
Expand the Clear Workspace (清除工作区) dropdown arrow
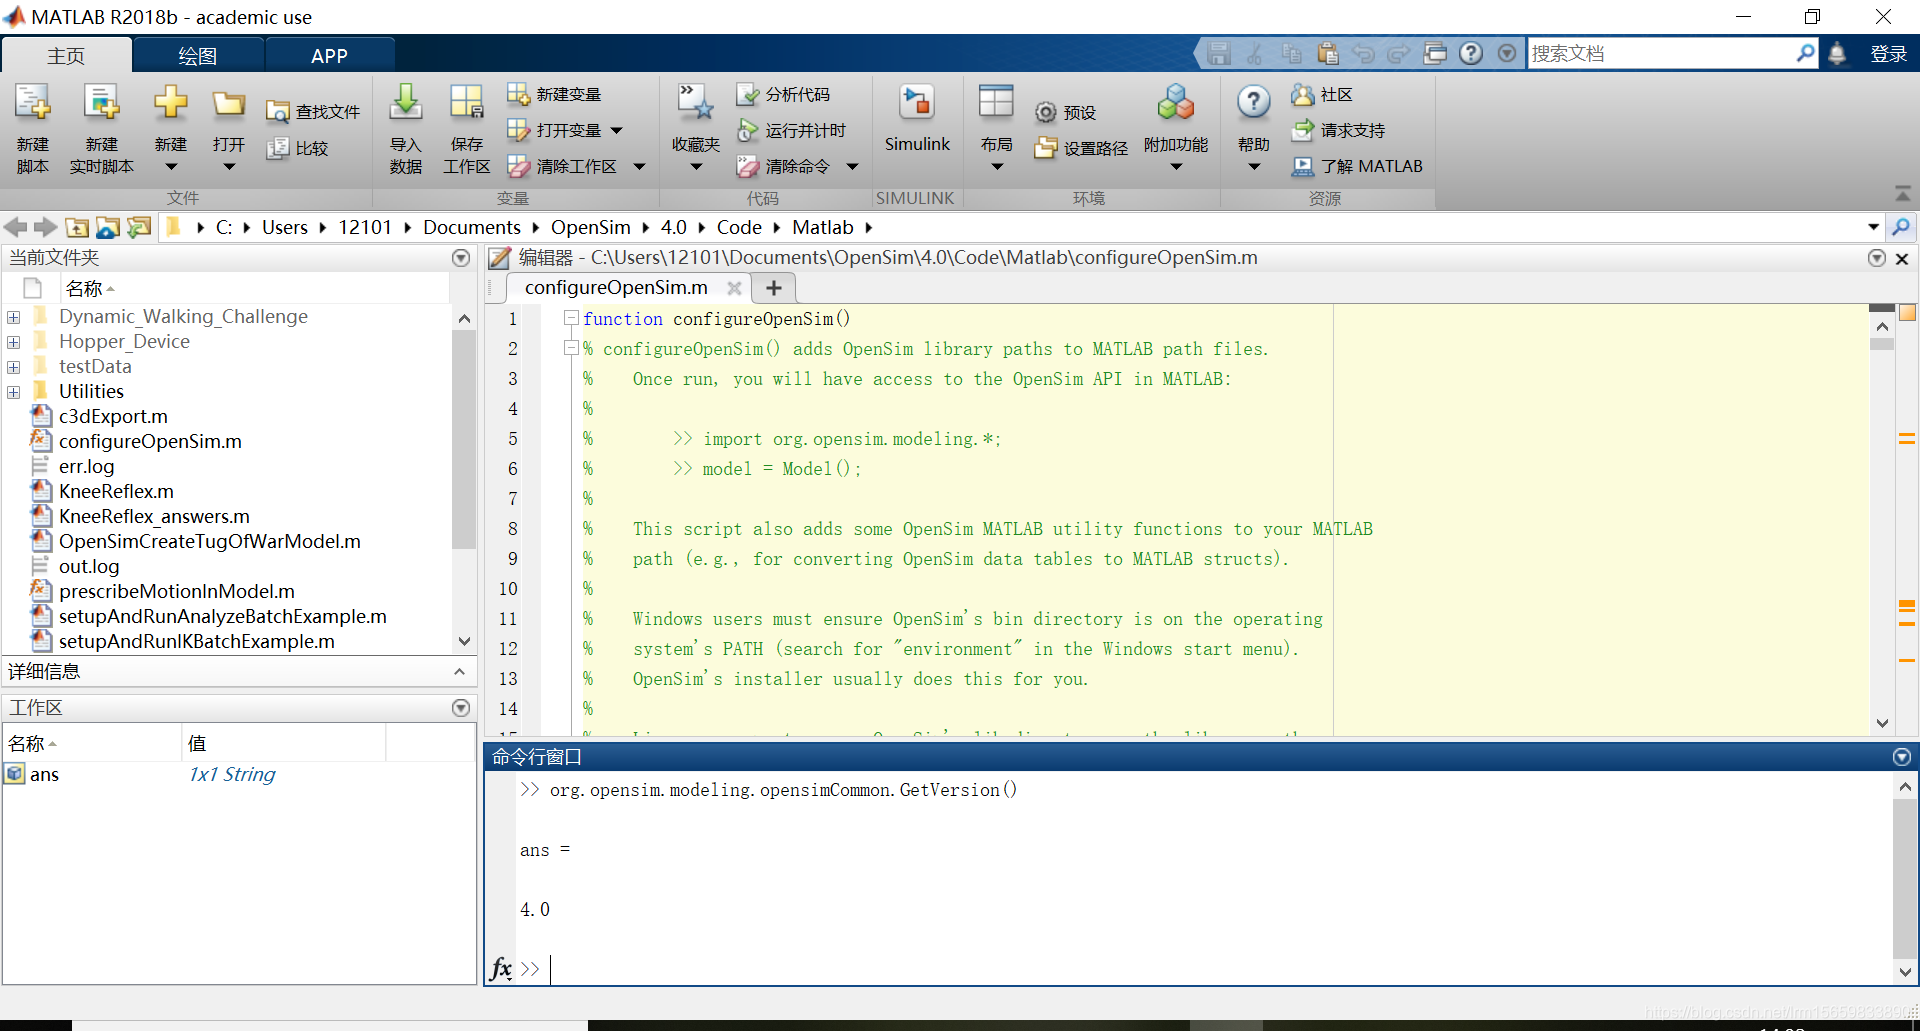click(639, 166)
